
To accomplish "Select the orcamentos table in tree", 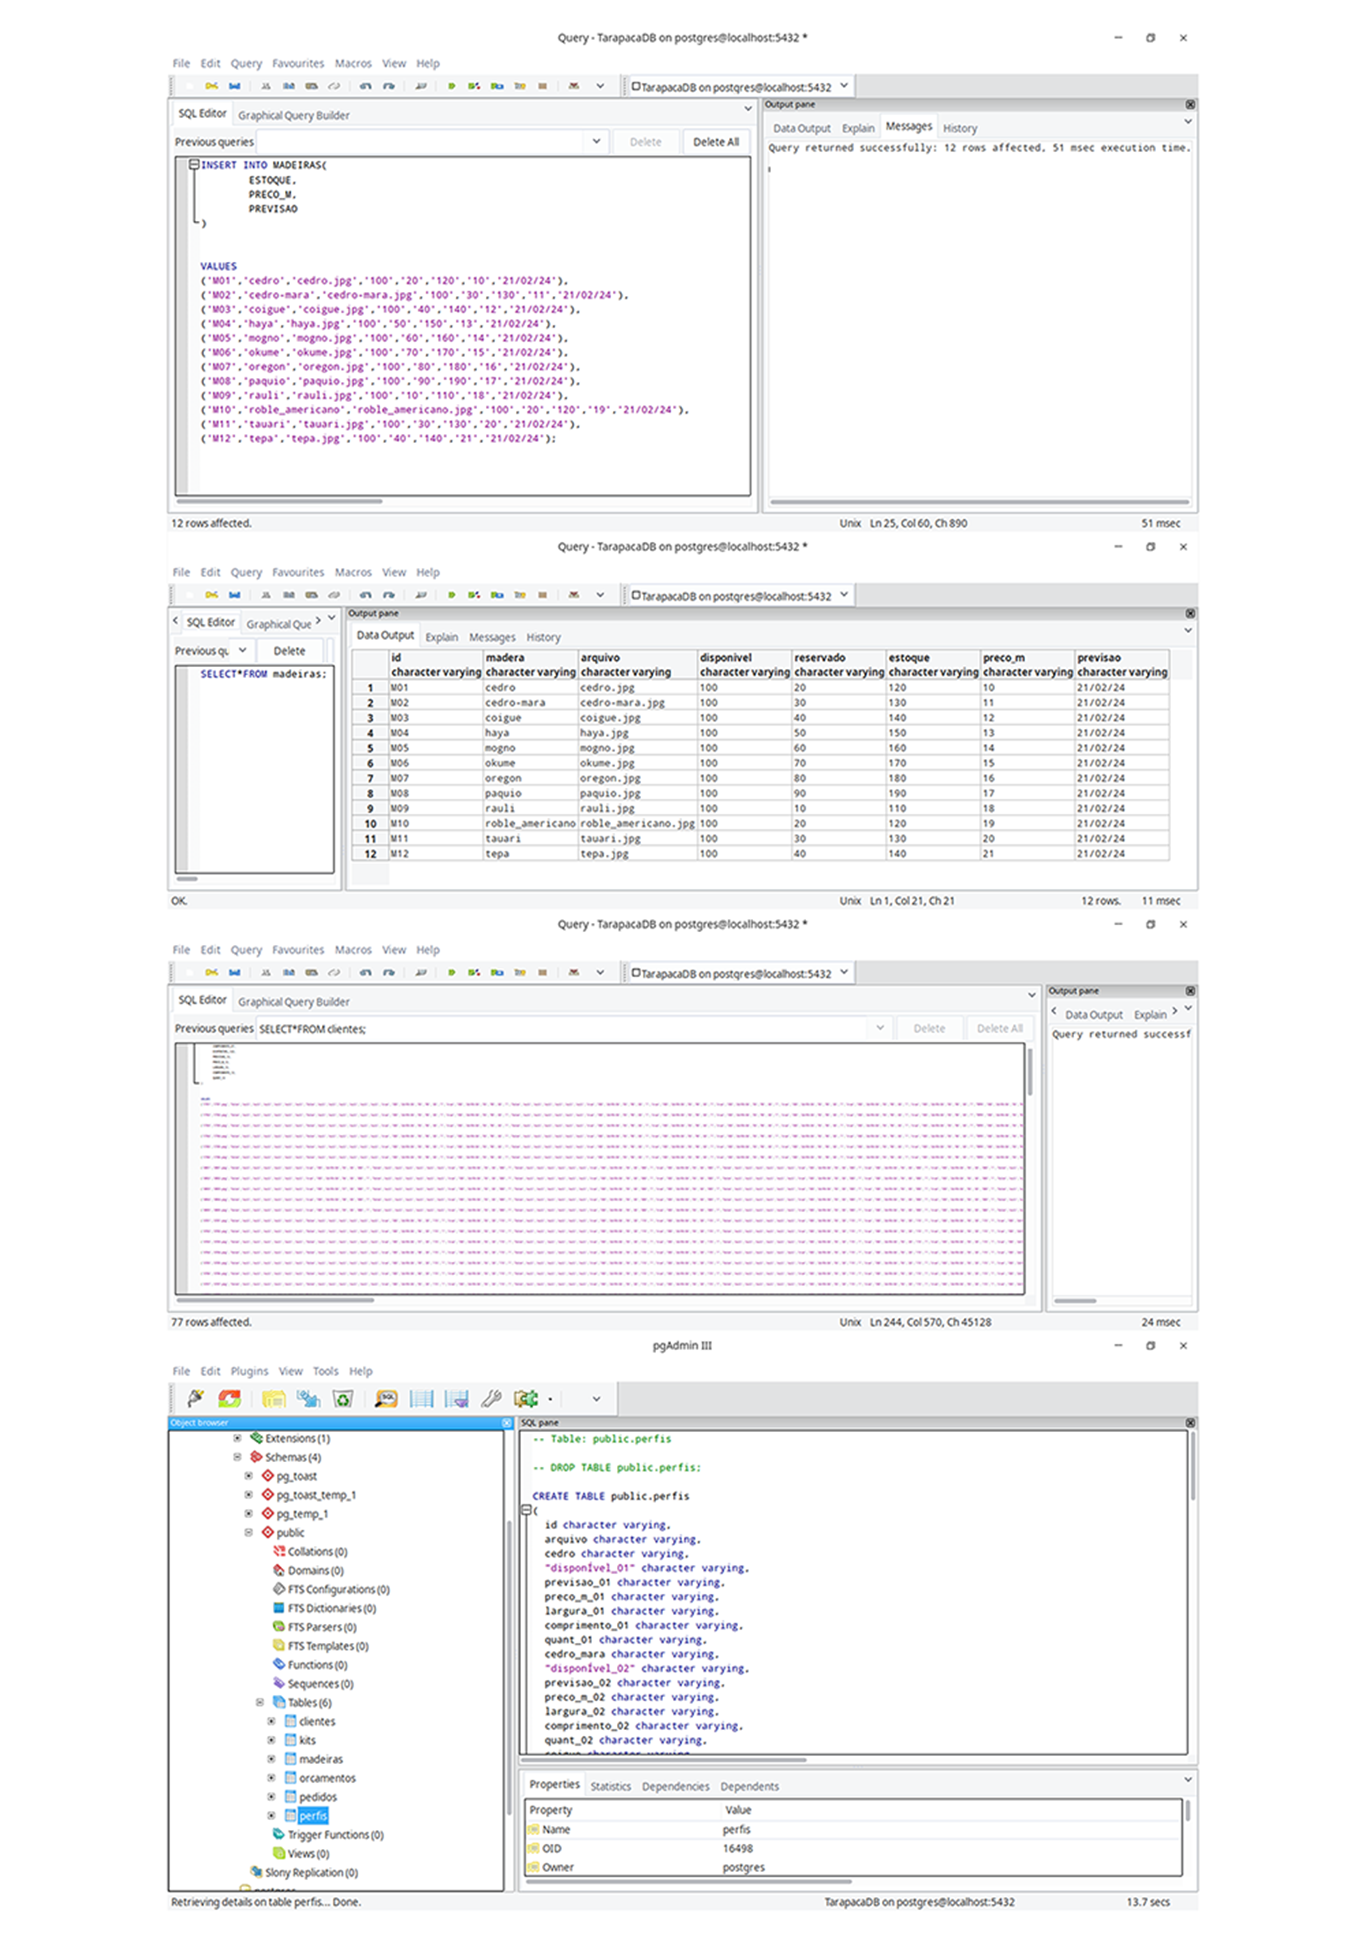I will tap(327, 1778).
